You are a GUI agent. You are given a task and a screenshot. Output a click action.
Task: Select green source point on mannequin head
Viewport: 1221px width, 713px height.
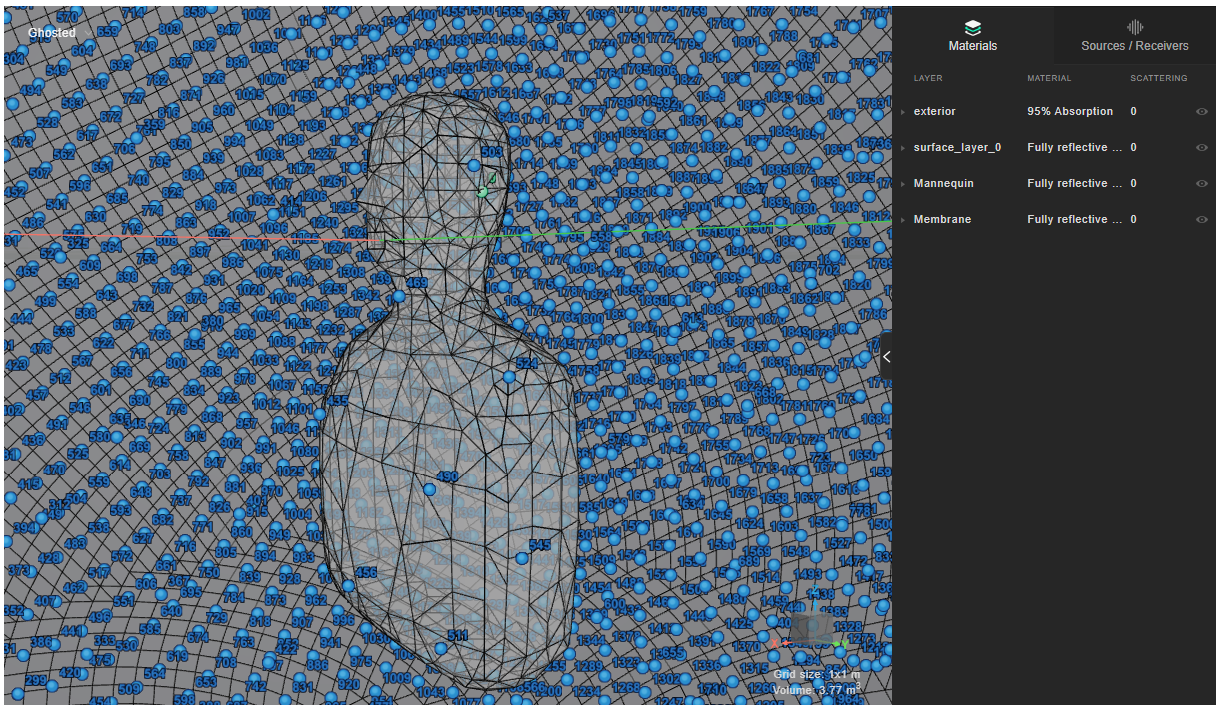(x=483, y=191)
